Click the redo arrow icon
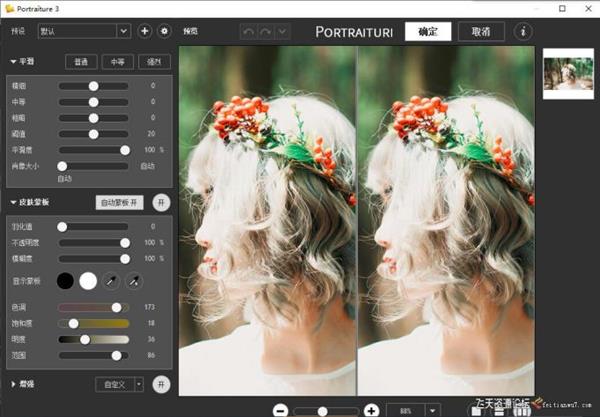 coord(267,32)
